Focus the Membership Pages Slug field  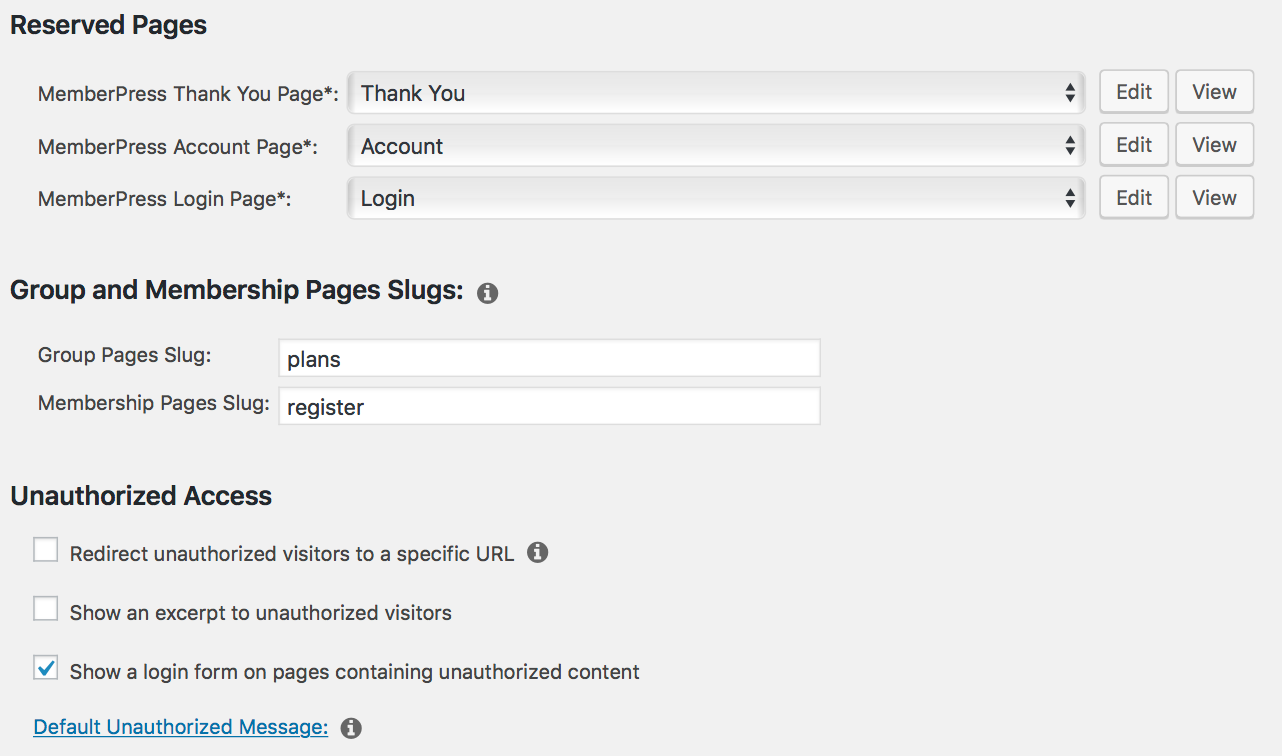(x=549, y=406)
